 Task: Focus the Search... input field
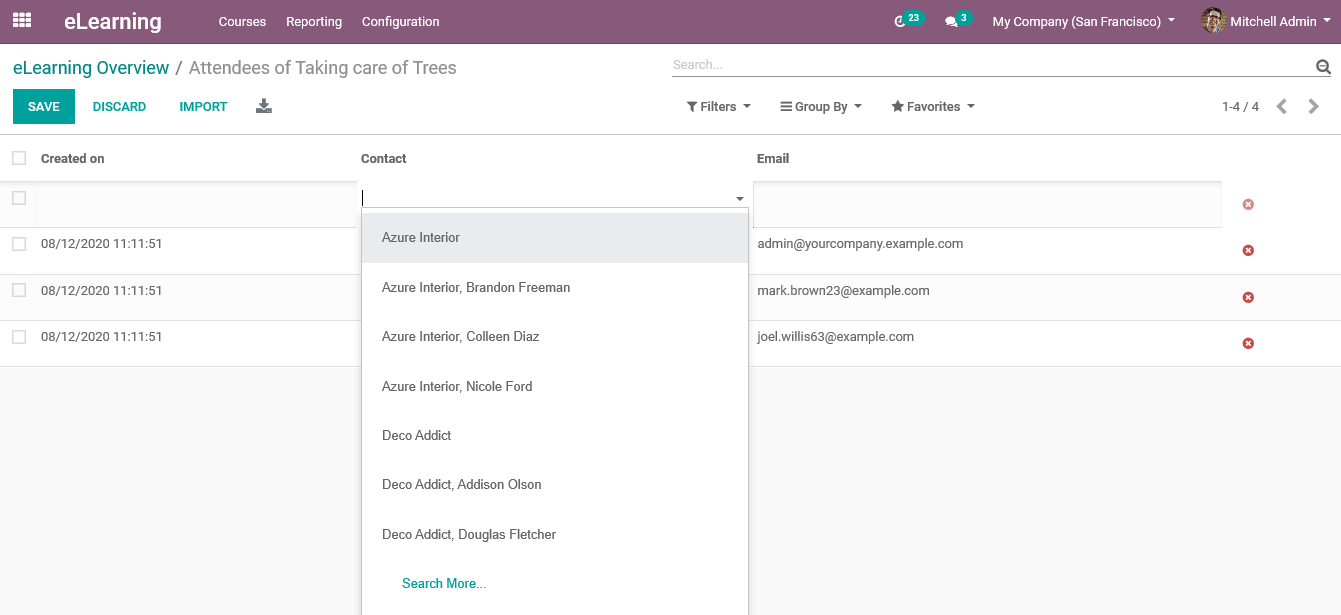click(x=990, y=65)
